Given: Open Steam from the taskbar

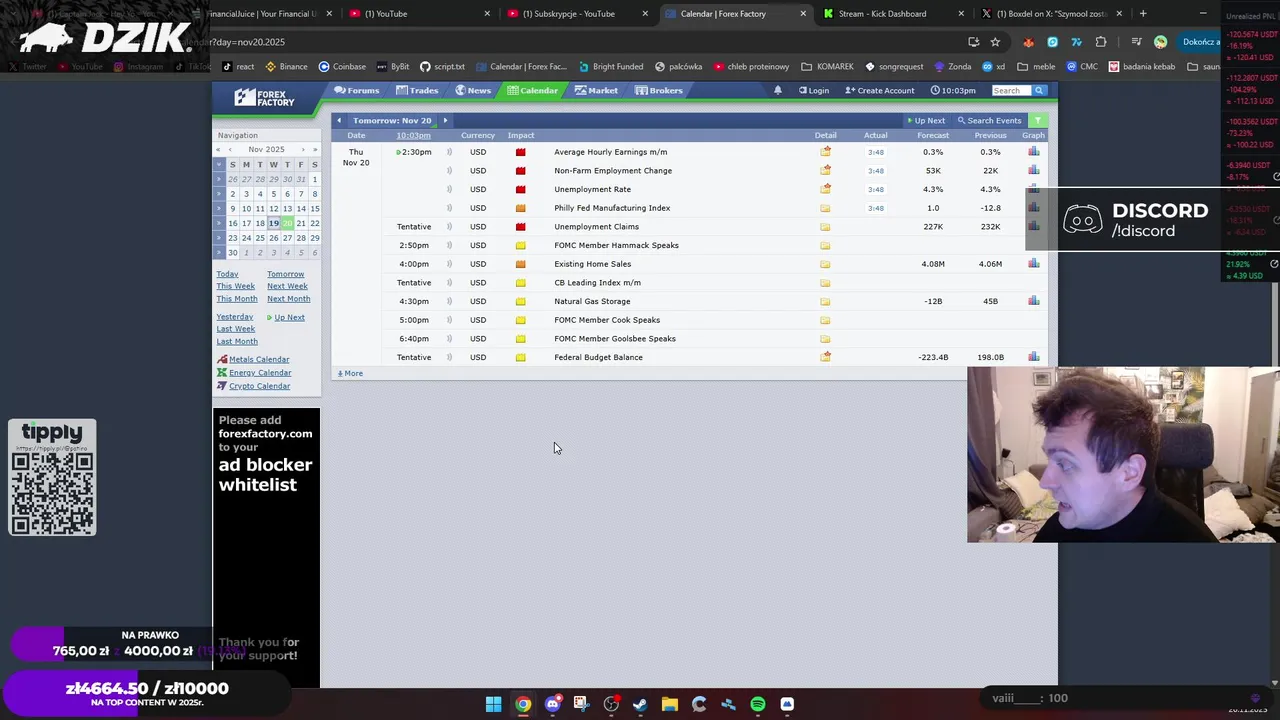Looking at the screenshot, I should 640,704.
